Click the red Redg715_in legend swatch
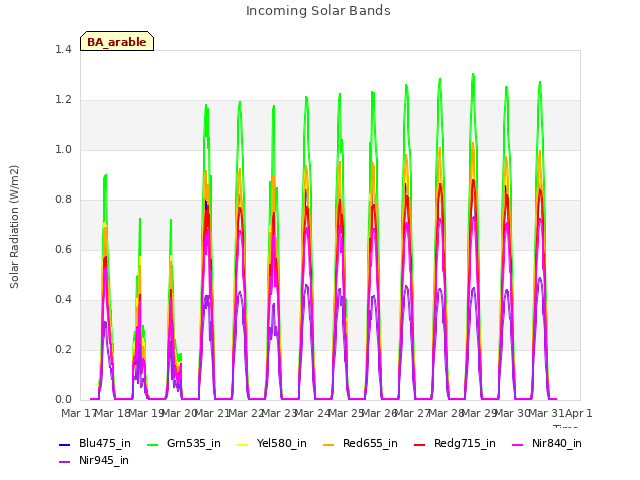 [x=420, y=444]
